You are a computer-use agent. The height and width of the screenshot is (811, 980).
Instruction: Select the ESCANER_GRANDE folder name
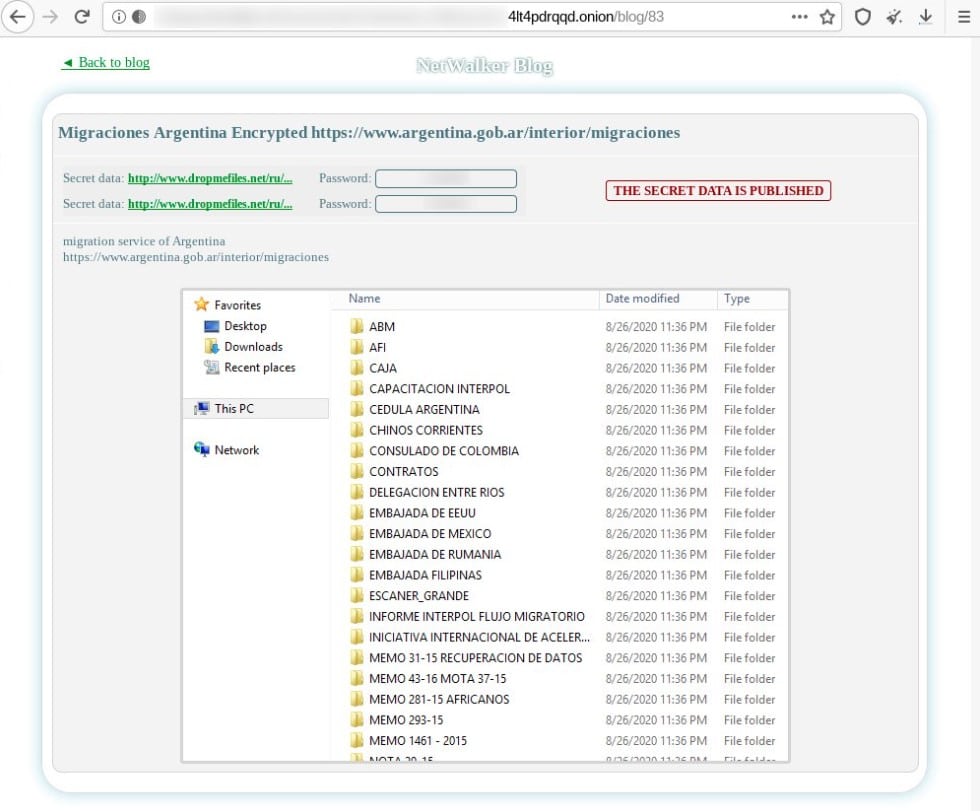pos(419,596)
